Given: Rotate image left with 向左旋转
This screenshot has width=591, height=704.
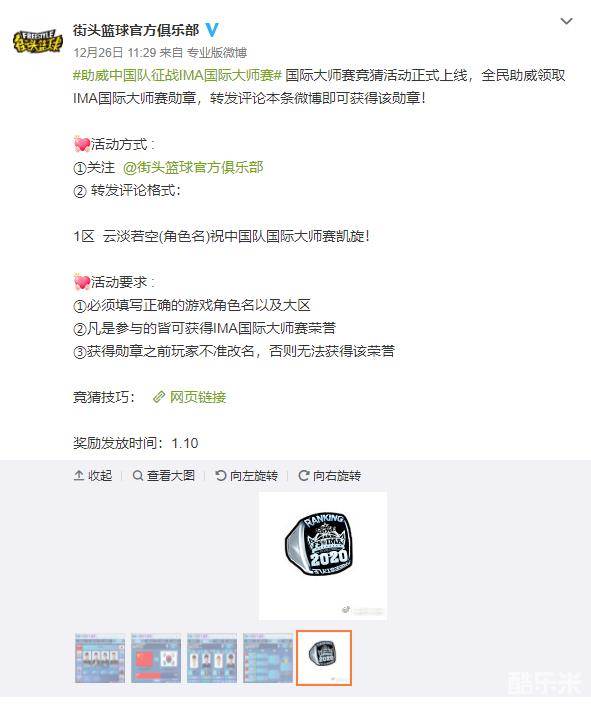Looking at the screenshot, I should tap(247, 475).
